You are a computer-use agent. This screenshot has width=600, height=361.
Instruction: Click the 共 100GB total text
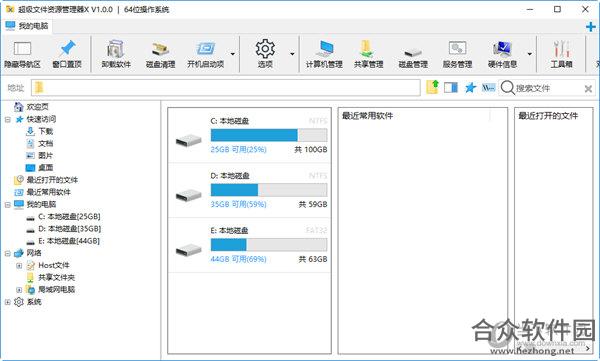tap(311, 150)
